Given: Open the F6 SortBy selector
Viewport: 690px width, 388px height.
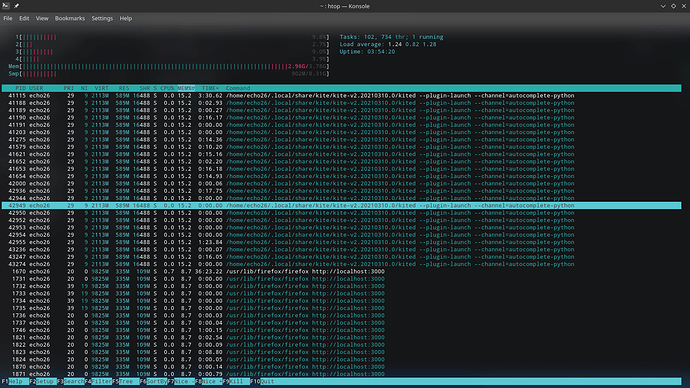Looking at the screenshot, I should coord(153,381).
